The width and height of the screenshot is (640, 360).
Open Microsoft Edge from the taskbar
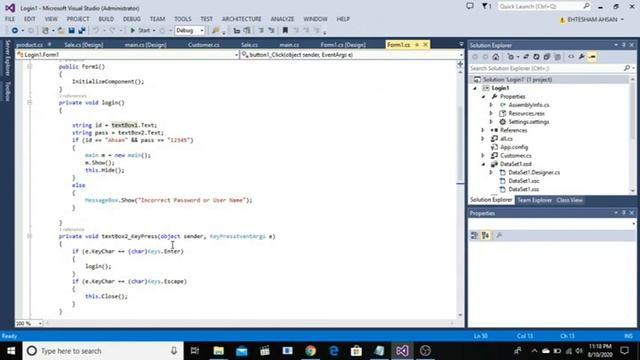coord(333,351)
